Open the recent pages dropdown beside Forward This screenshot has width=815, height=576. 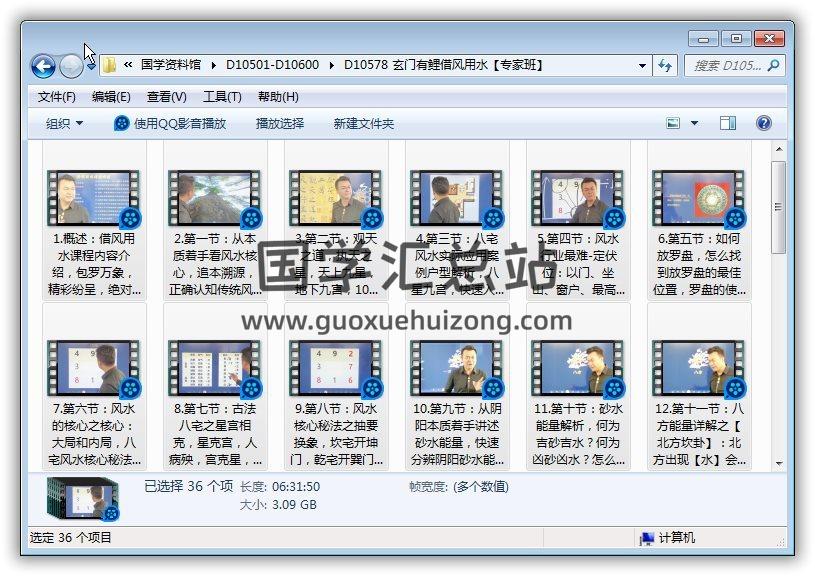point(91,66)
